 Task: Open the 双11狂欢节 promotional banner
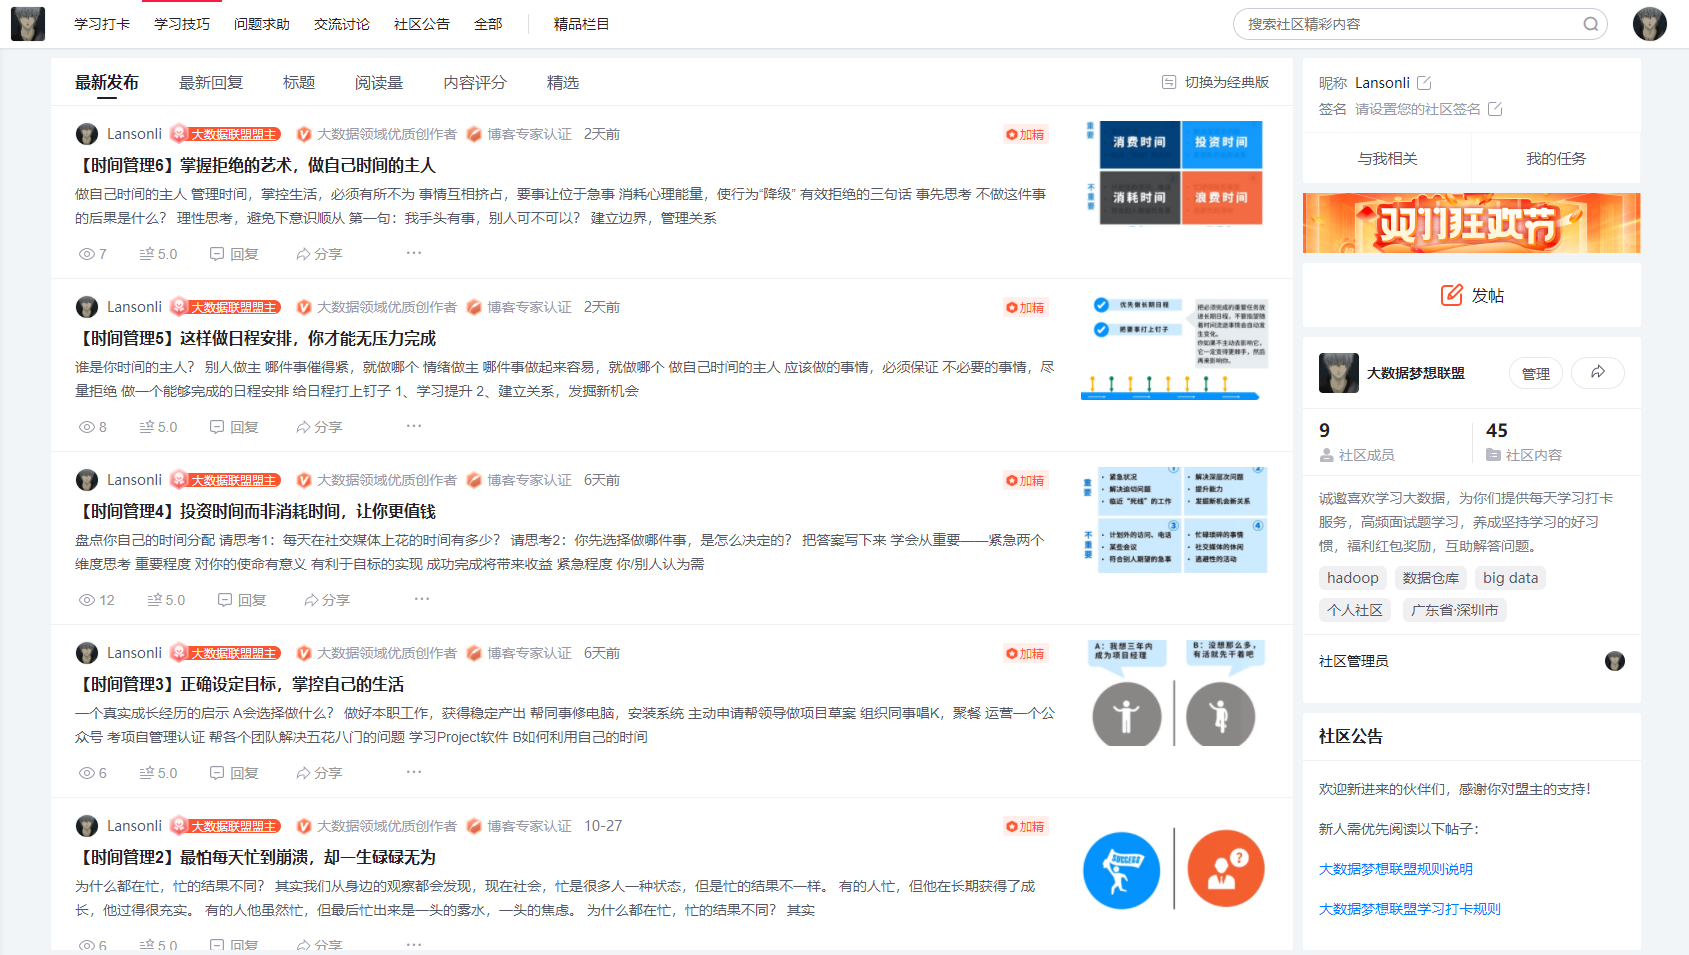tap(1472, 223)
